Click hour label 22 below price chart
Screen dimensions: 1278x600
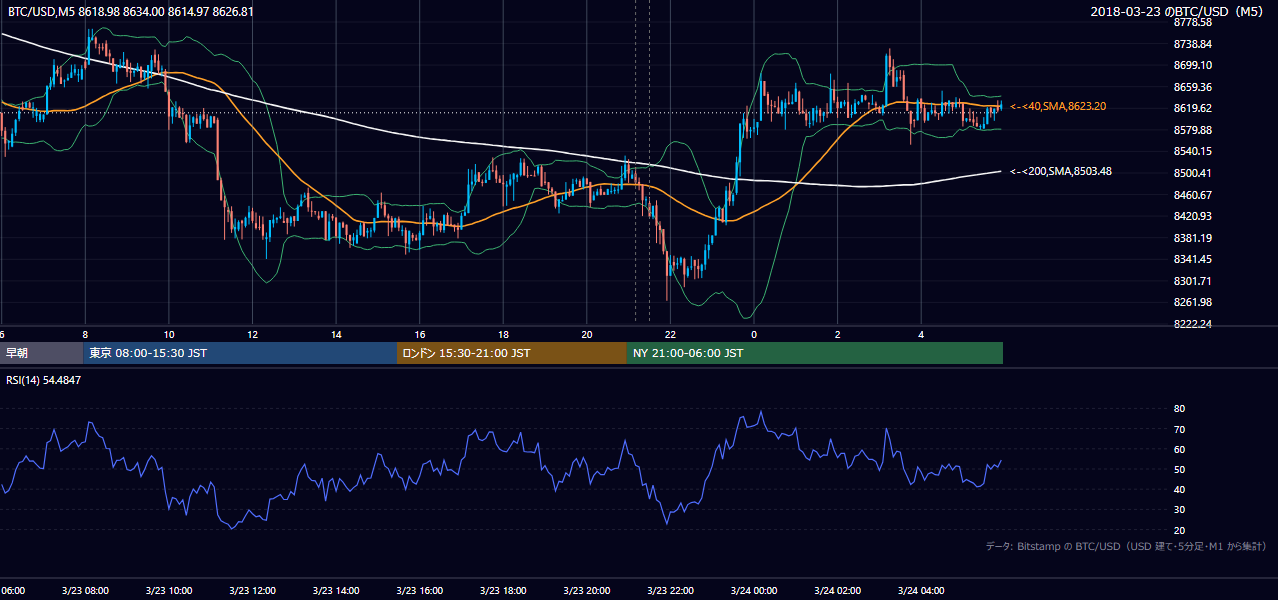click(x=670, y=334)
